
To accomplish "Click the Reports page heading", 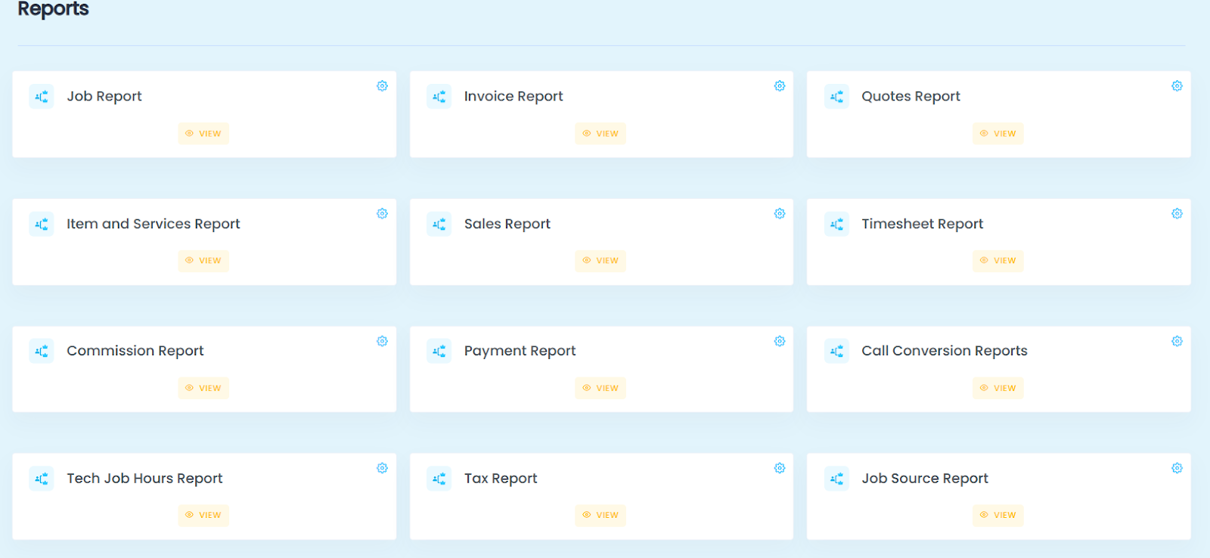I will coord(53,10).
